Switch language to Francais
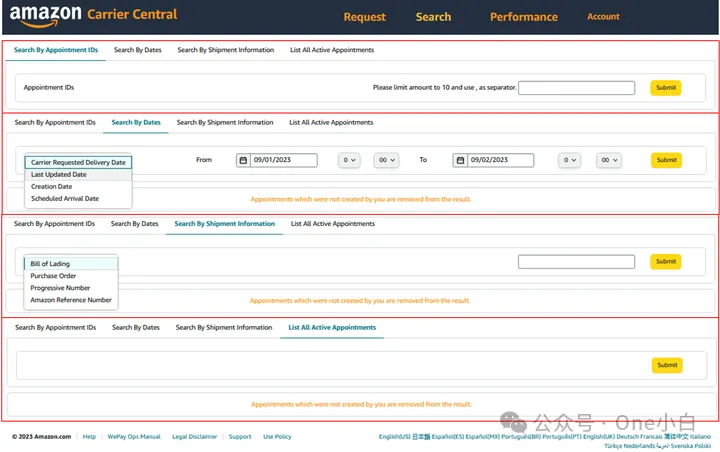The width and height of the screenshot is (720, 452). click(651, 437)
